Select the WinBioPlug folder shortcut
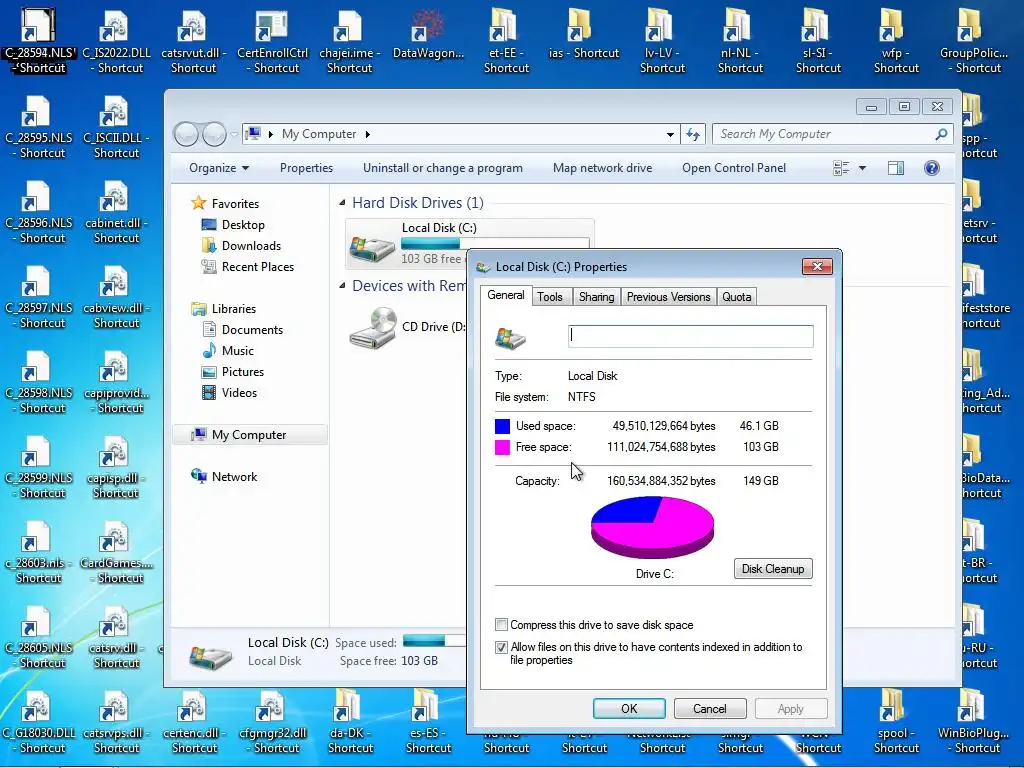1024x768 pixels. pyautogui.click(x=974, y=721)
